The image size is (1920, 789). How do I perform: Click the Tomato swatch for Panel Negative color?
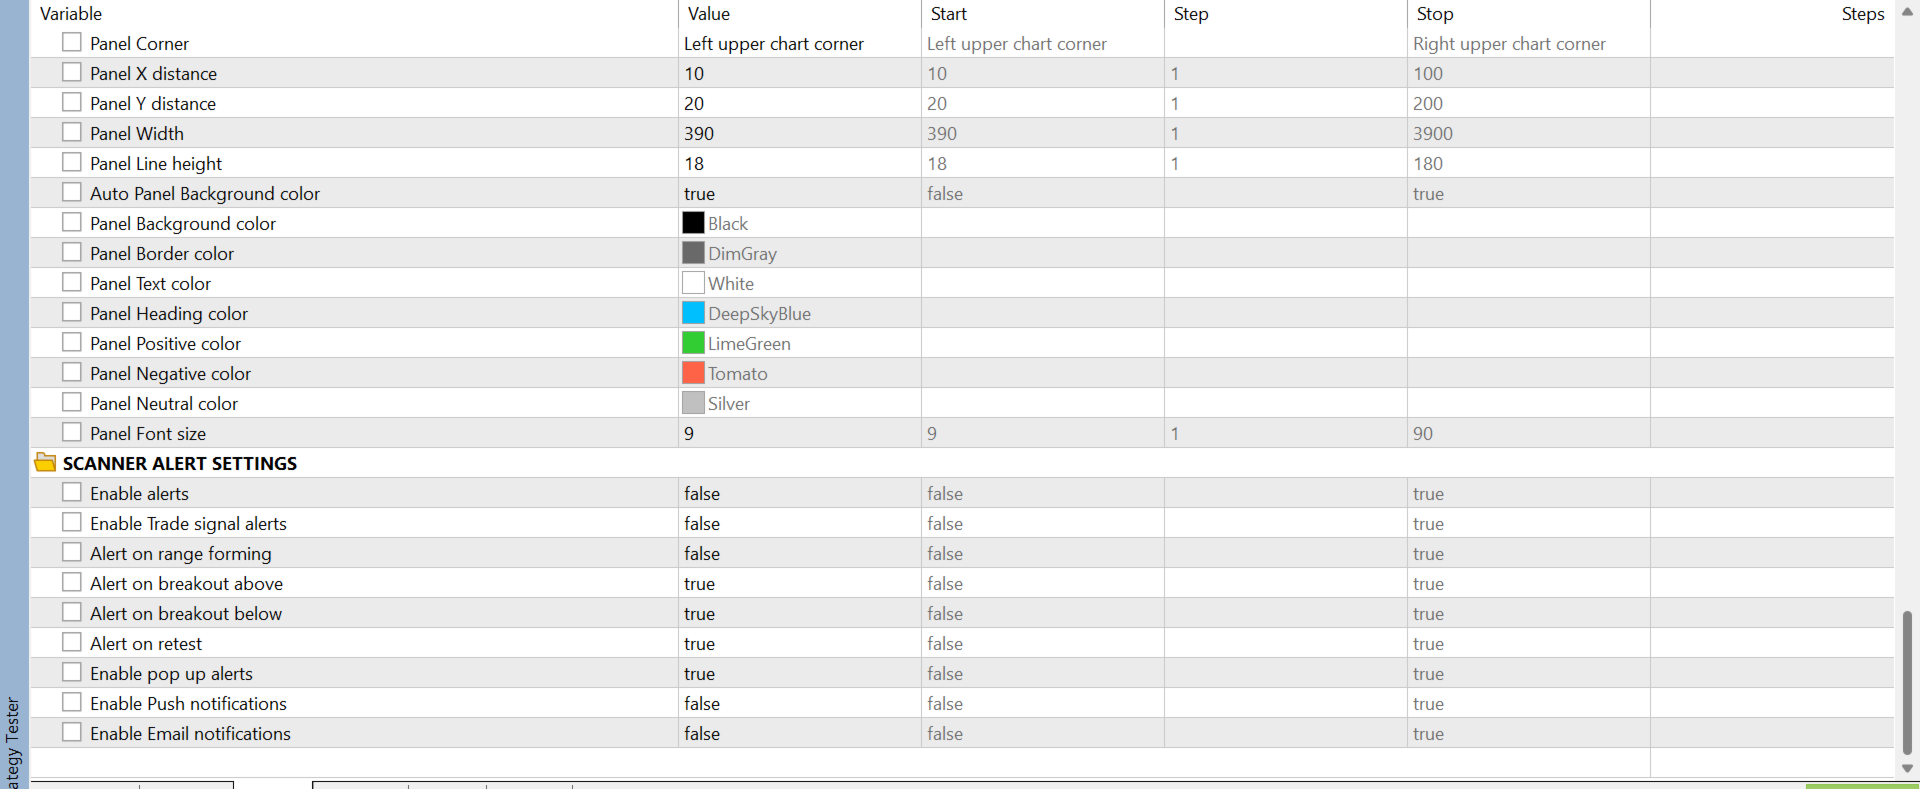(x=693, y=373)
